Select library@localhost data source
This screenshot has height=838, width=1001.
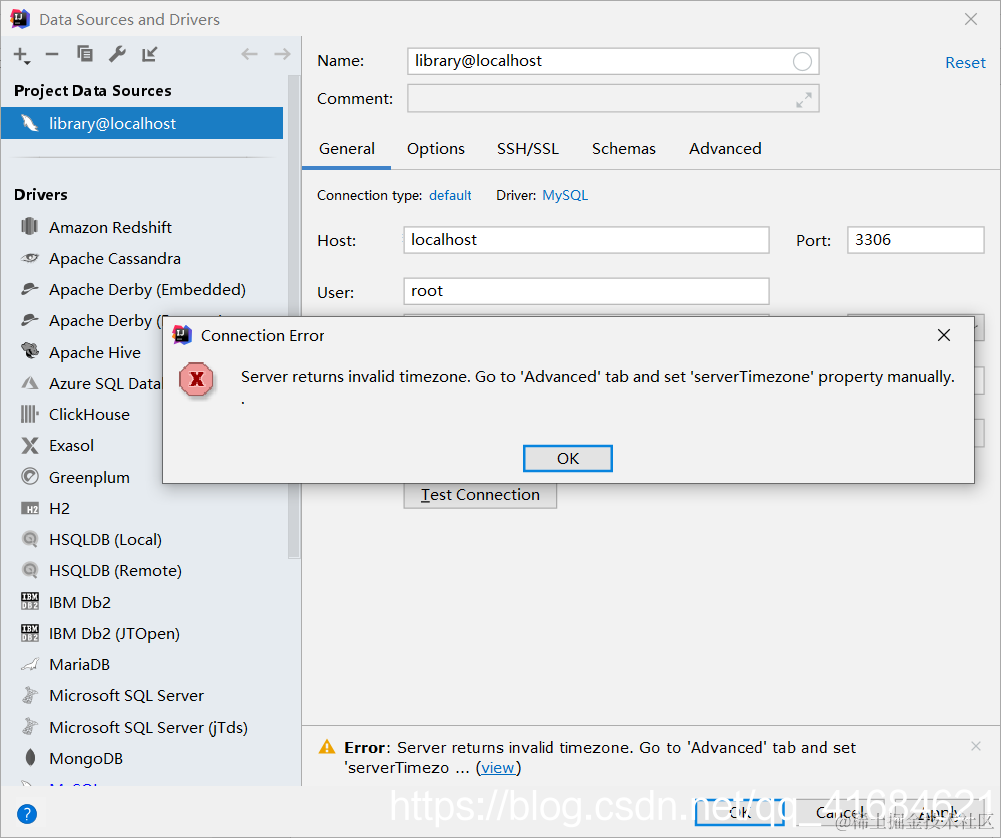pos(142,123)
